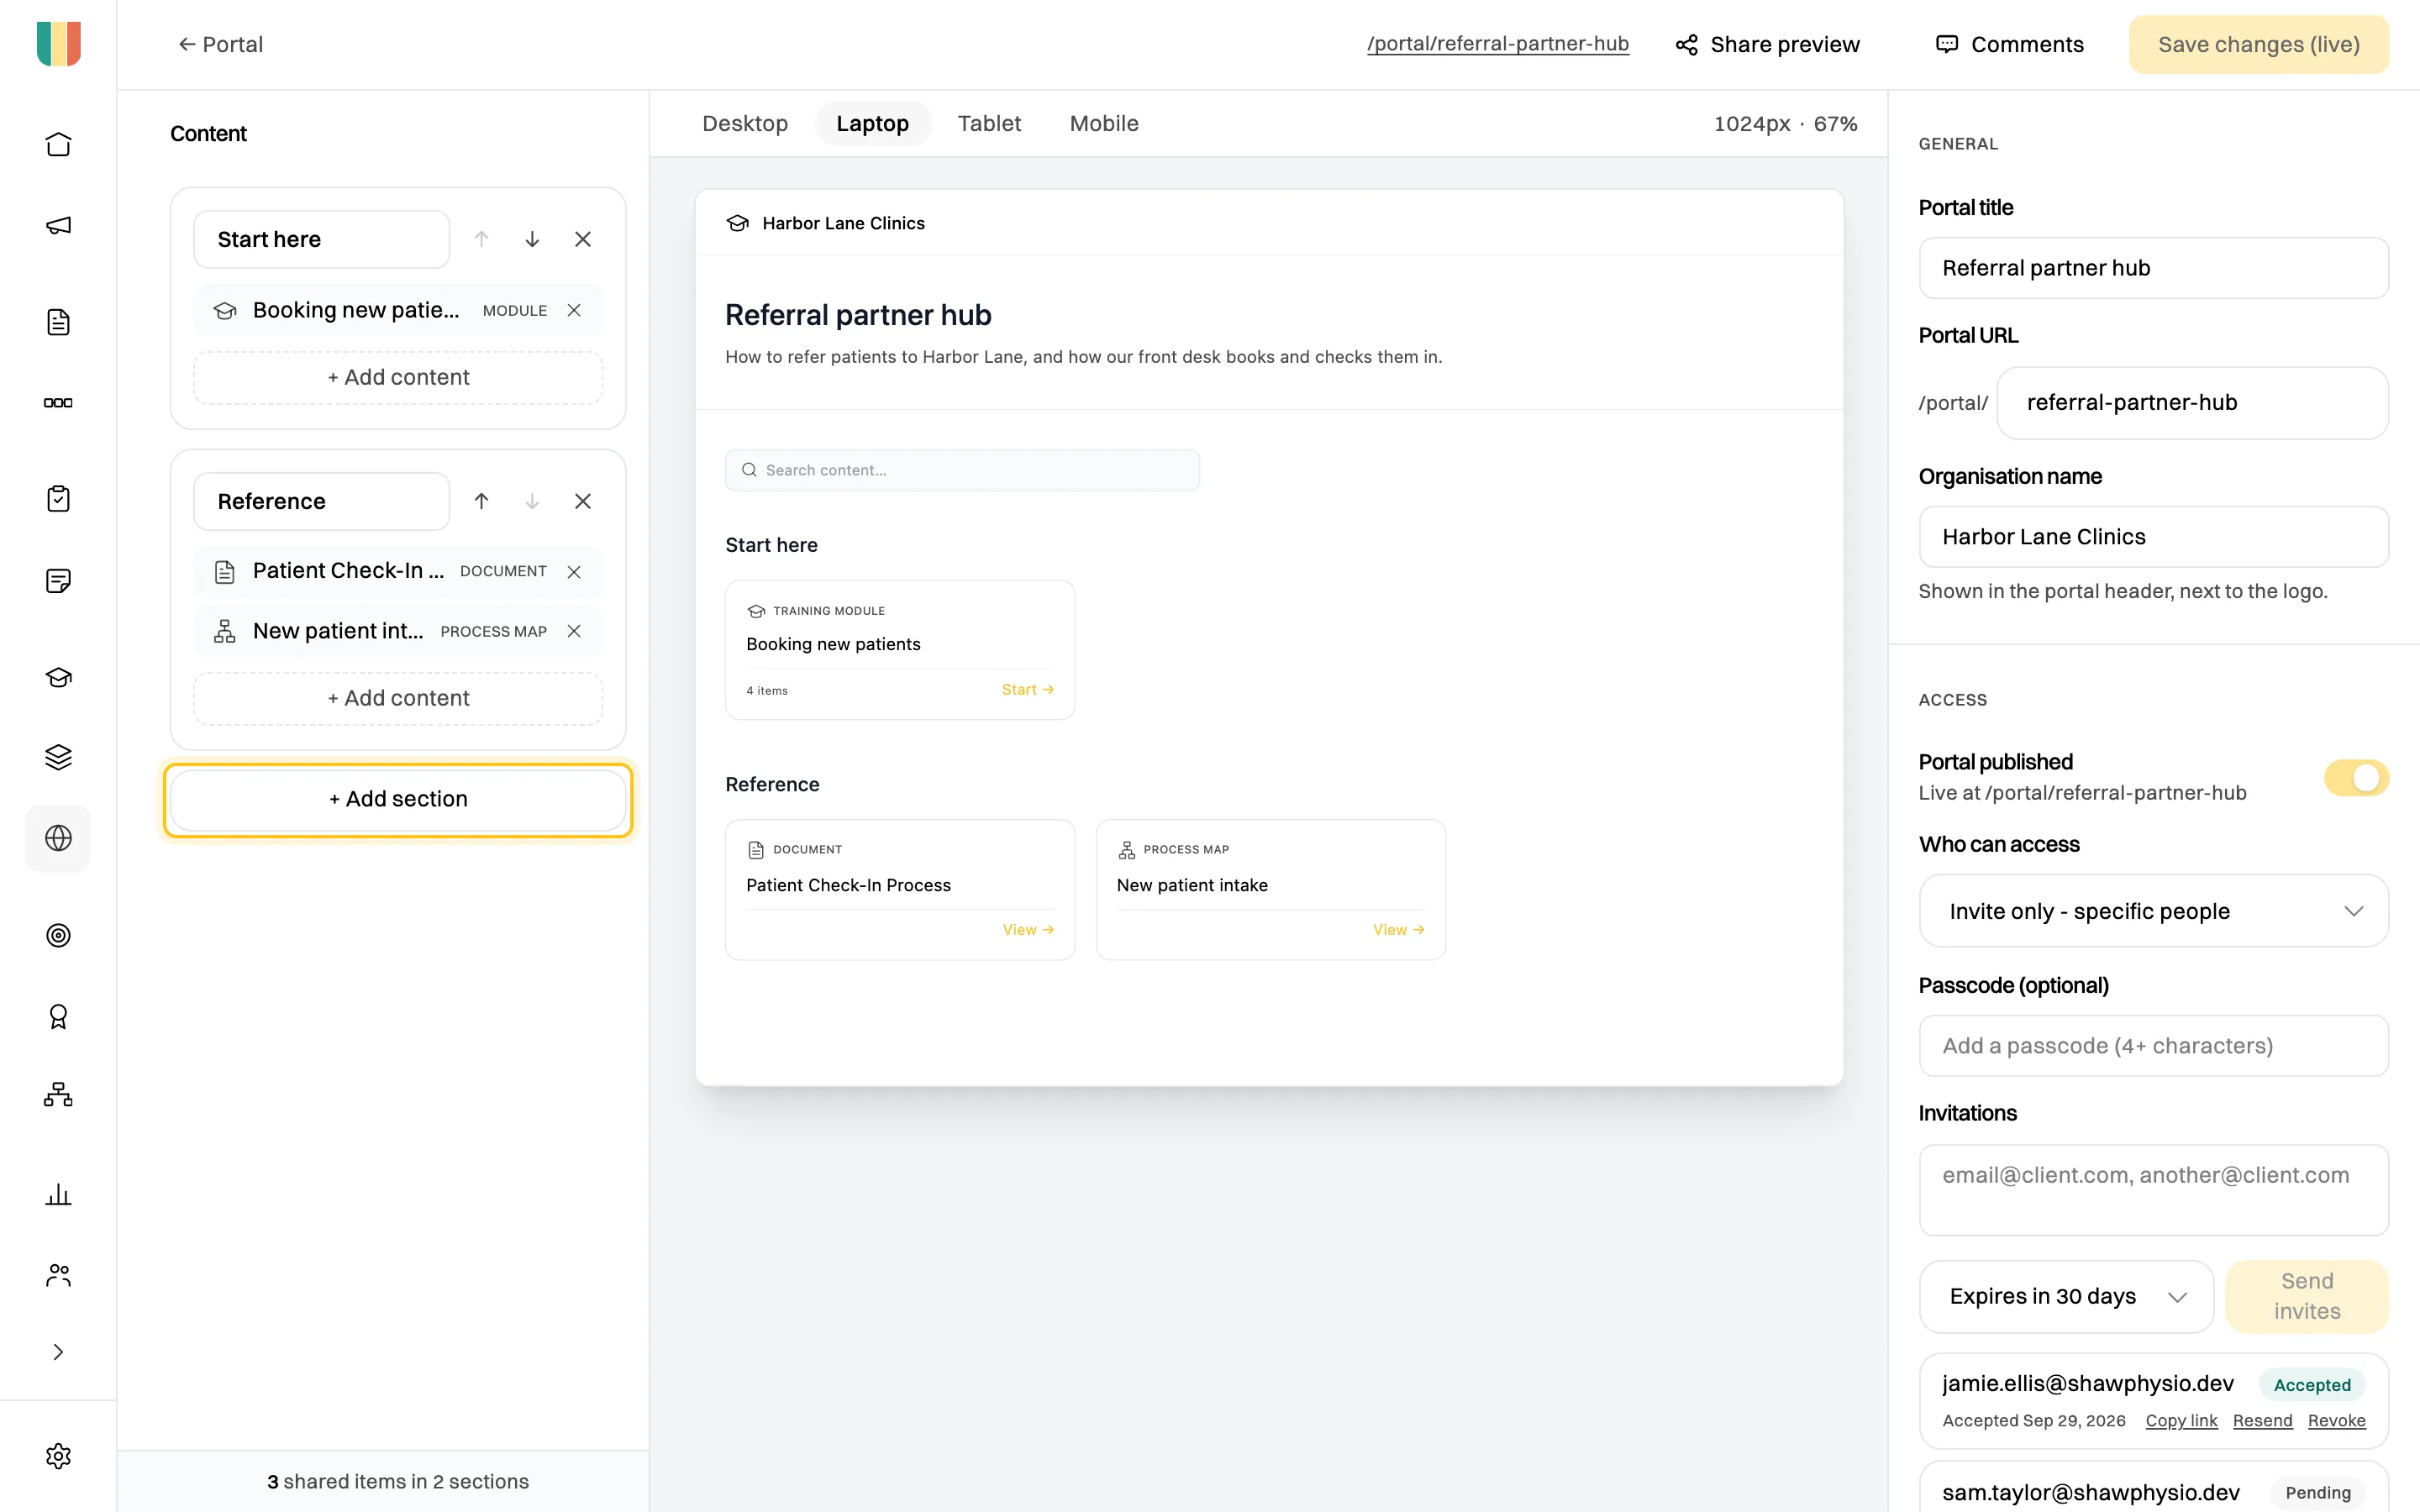Click the Passcode input field

click(2153, 1046)
